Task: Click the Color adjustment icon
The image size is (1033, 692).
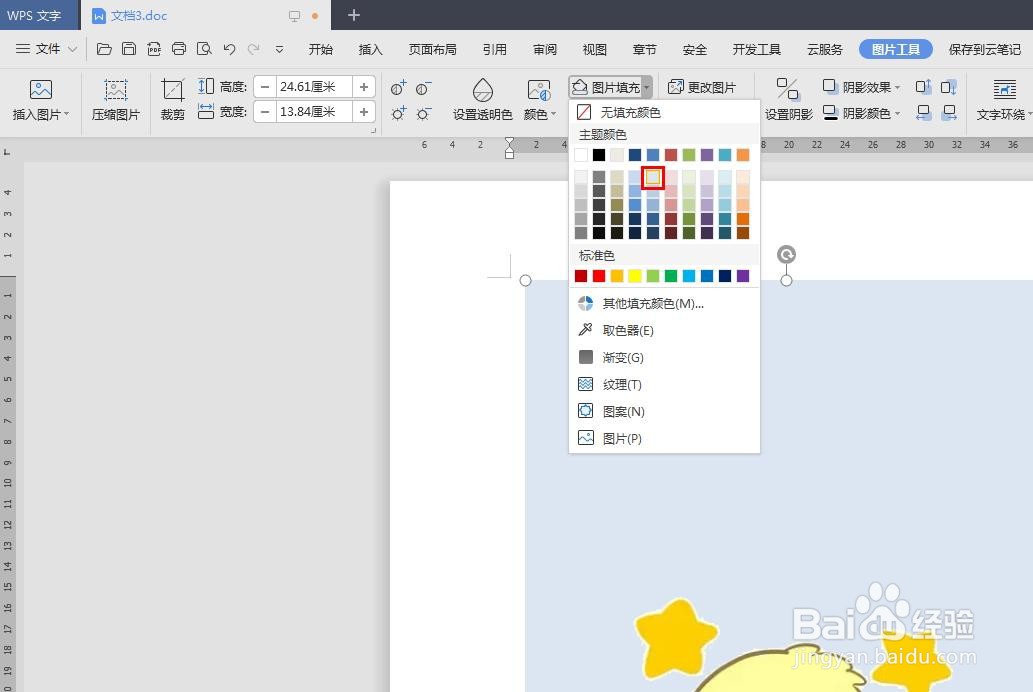Action: (x=539, y=90)
